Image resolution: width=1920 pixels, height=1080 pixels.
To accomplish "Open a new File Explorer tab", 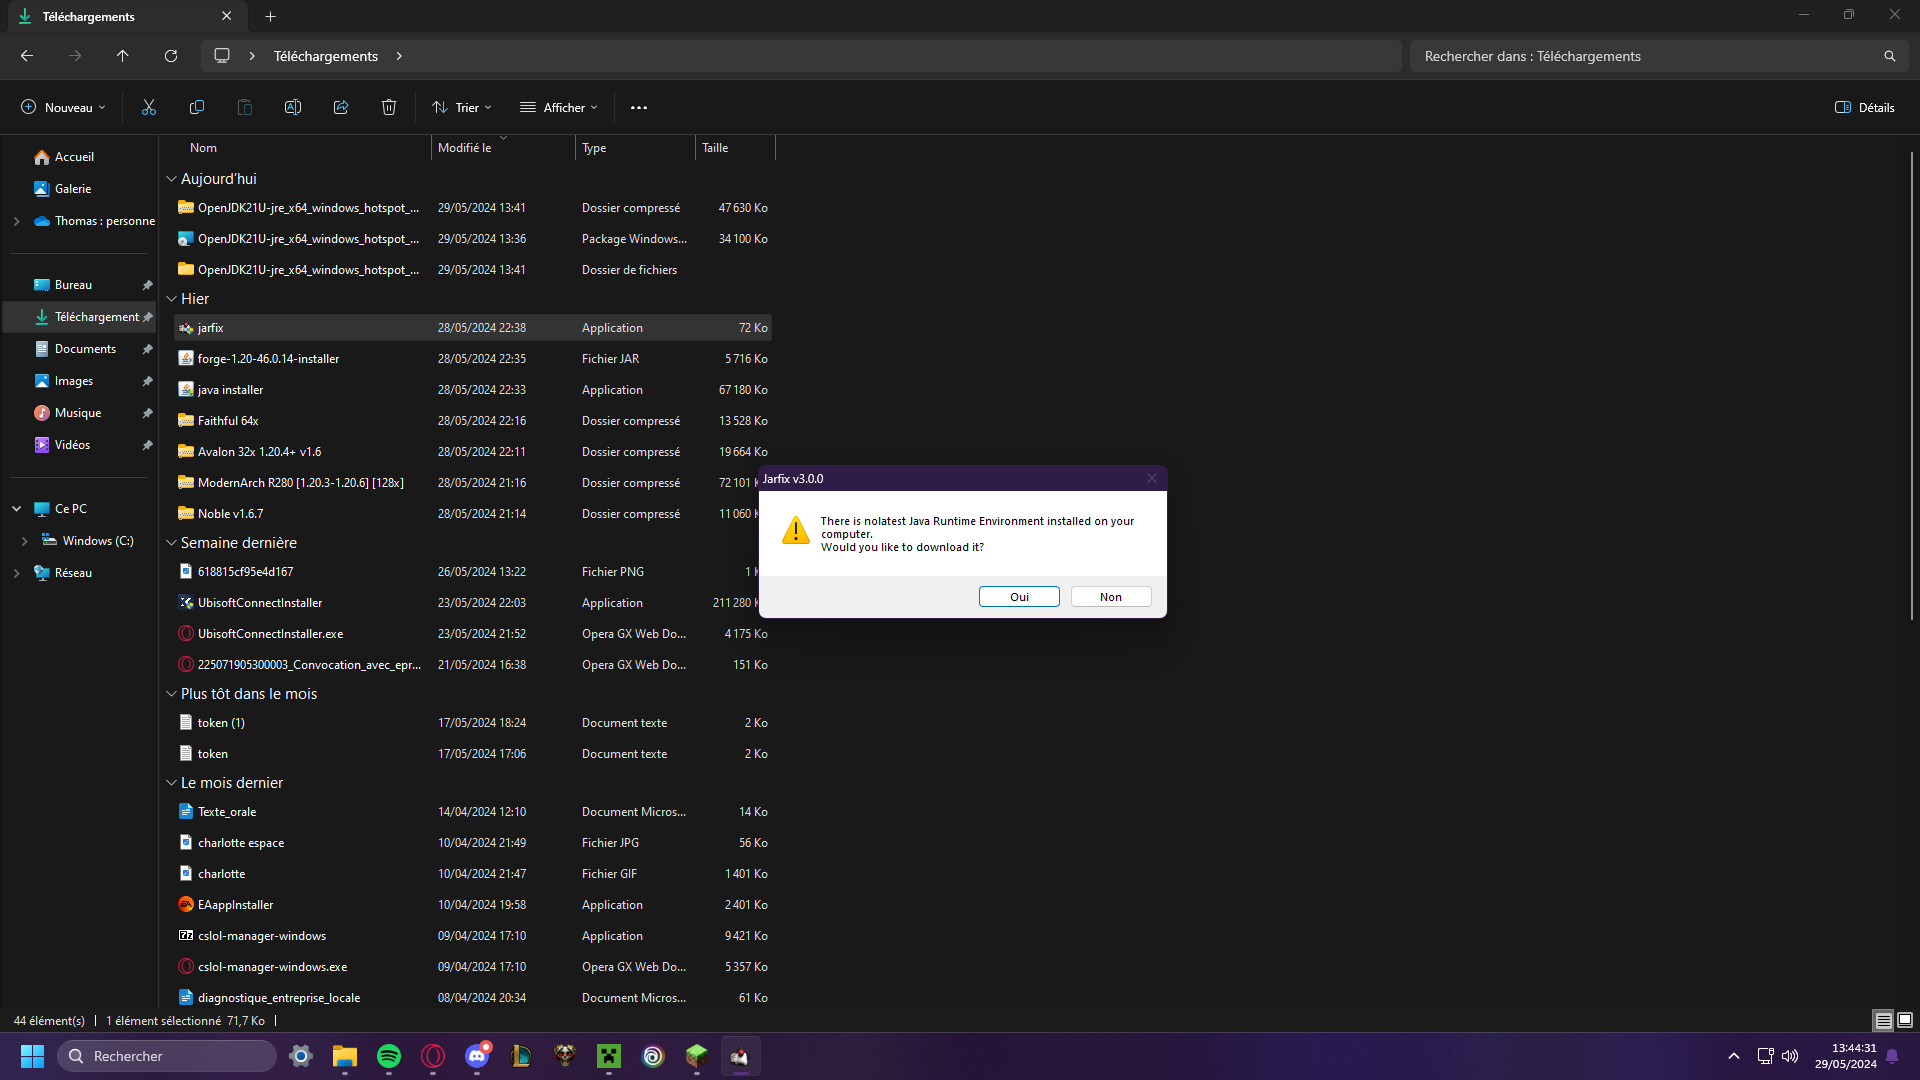I will (270, 16).
